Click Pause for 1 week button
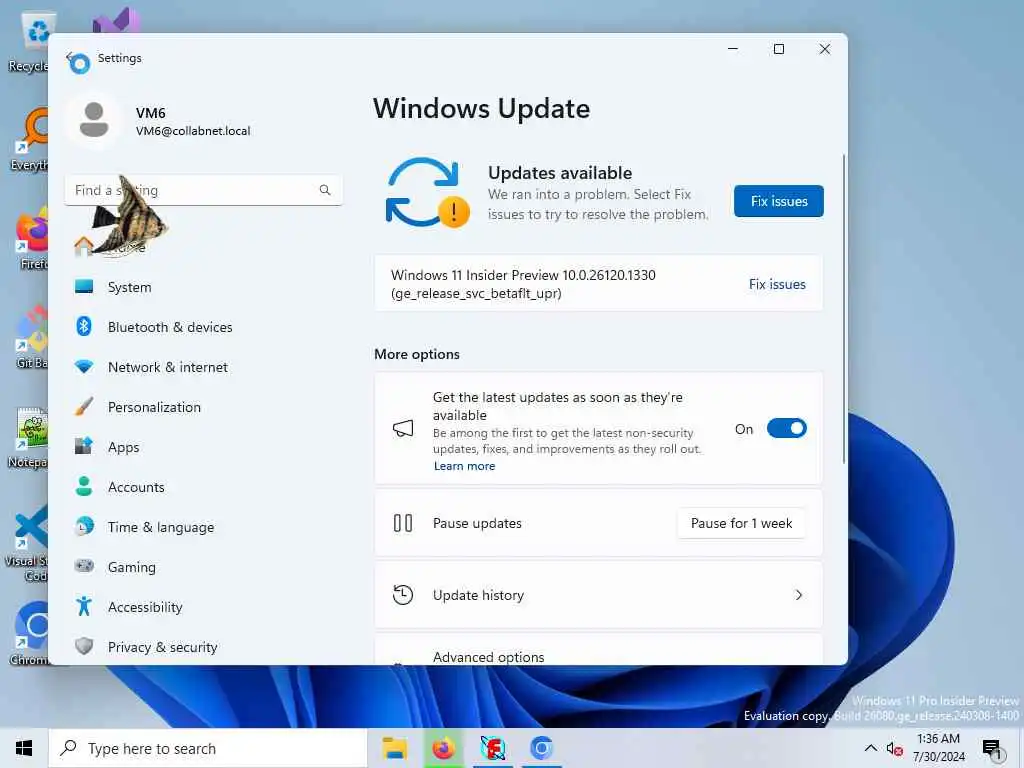Viewport: 1024px width, 768px height. [741, 523]
